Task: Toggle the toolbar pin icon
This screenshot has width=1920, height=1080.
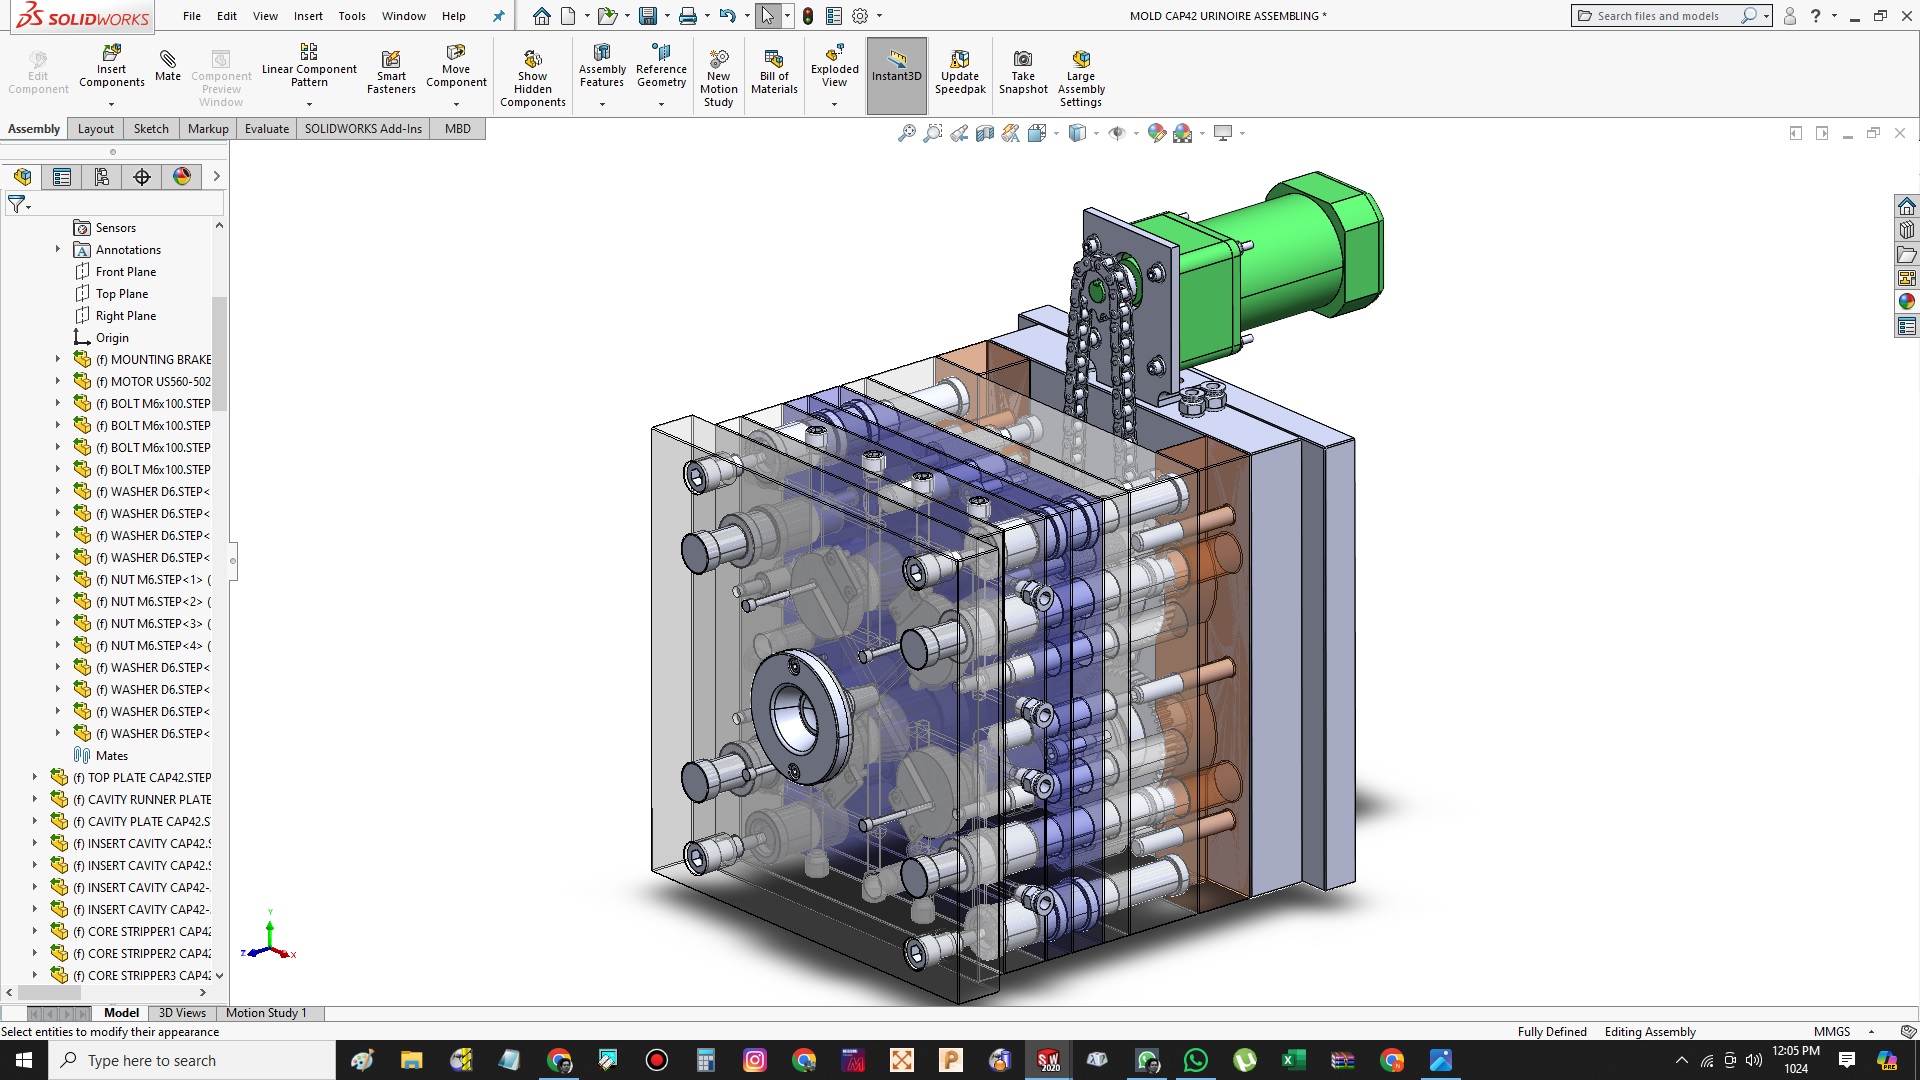Action: tap(499, 16)
